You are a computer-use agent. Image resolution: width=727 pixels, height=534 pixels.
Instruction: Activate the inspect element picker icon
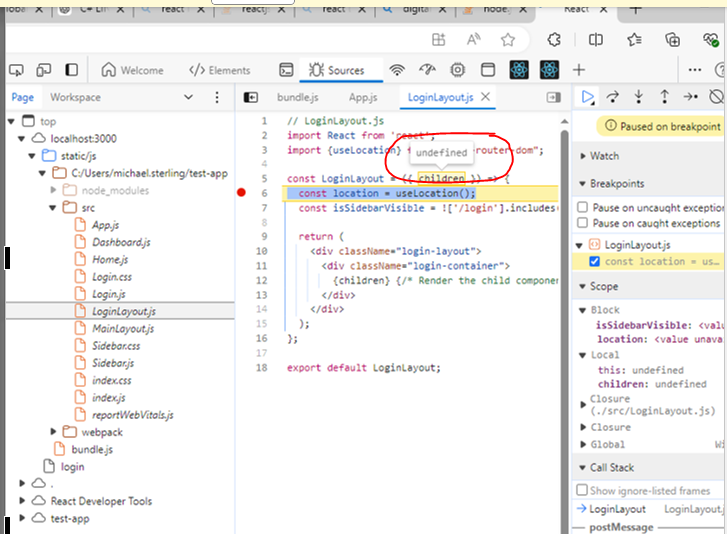click(16, 70)
